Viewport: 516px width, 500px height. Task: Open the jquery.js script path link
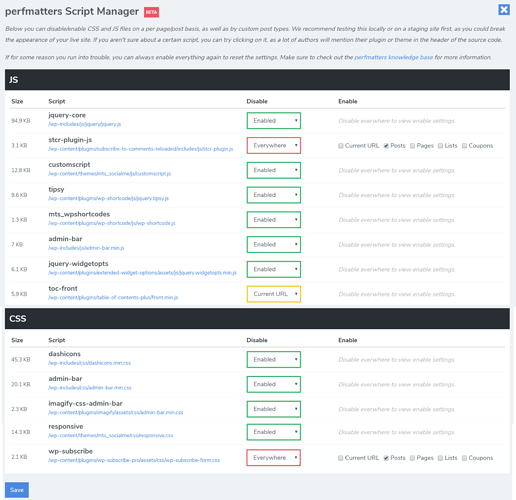point(85,124)
